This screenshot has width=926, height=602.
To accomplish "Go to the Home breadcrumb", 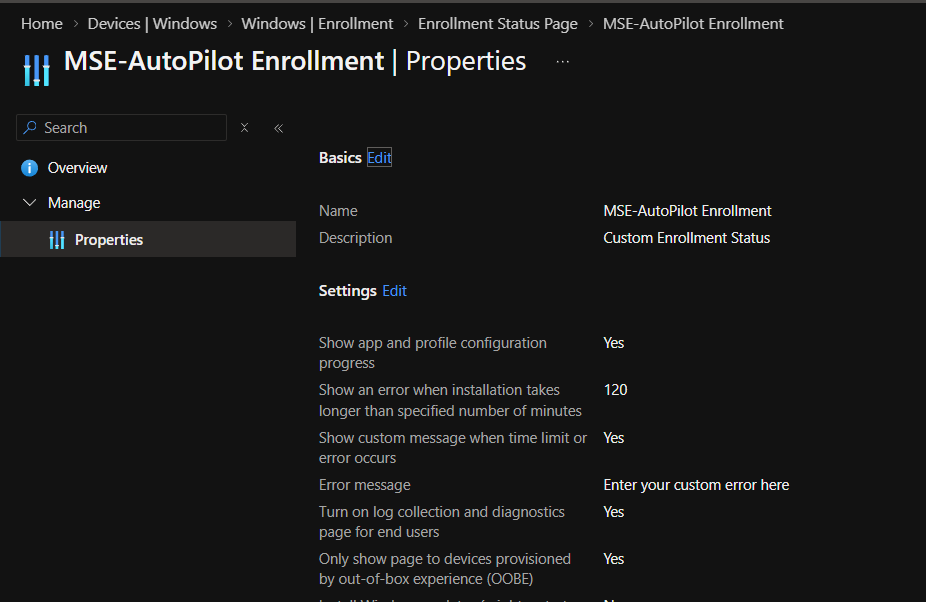I will pos(42,23).
